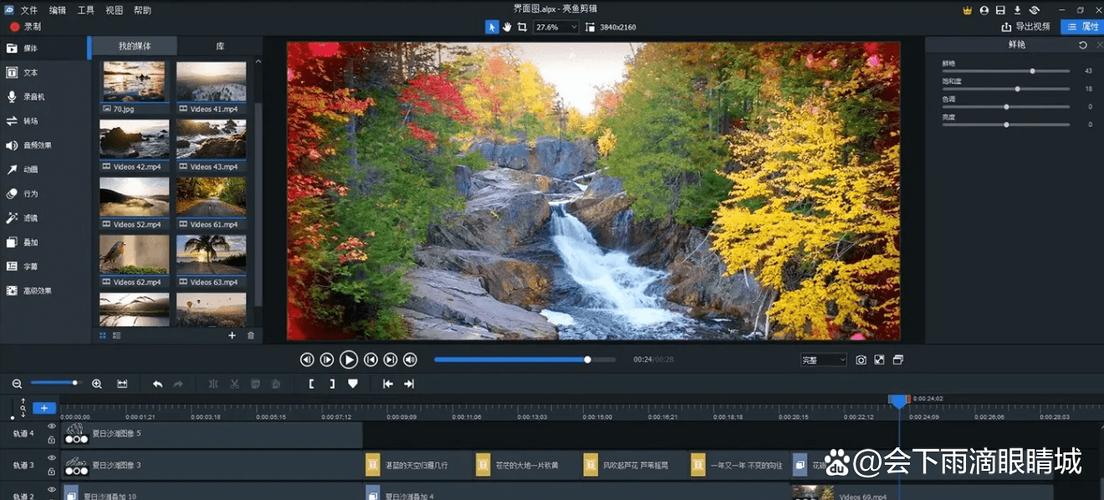Toggle visibility of track 轨道 3
This screenshot has width=1104, height=500.
(x=51, y=458)
